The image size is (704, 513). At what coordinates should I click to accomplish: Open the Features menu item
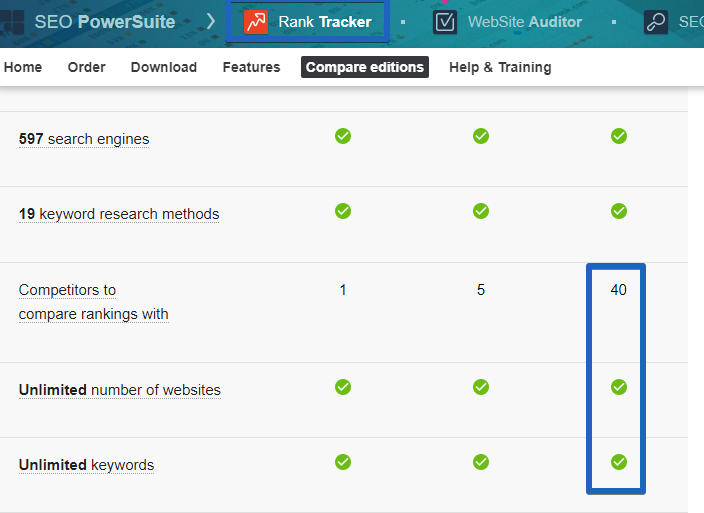(x=251, y=67)
